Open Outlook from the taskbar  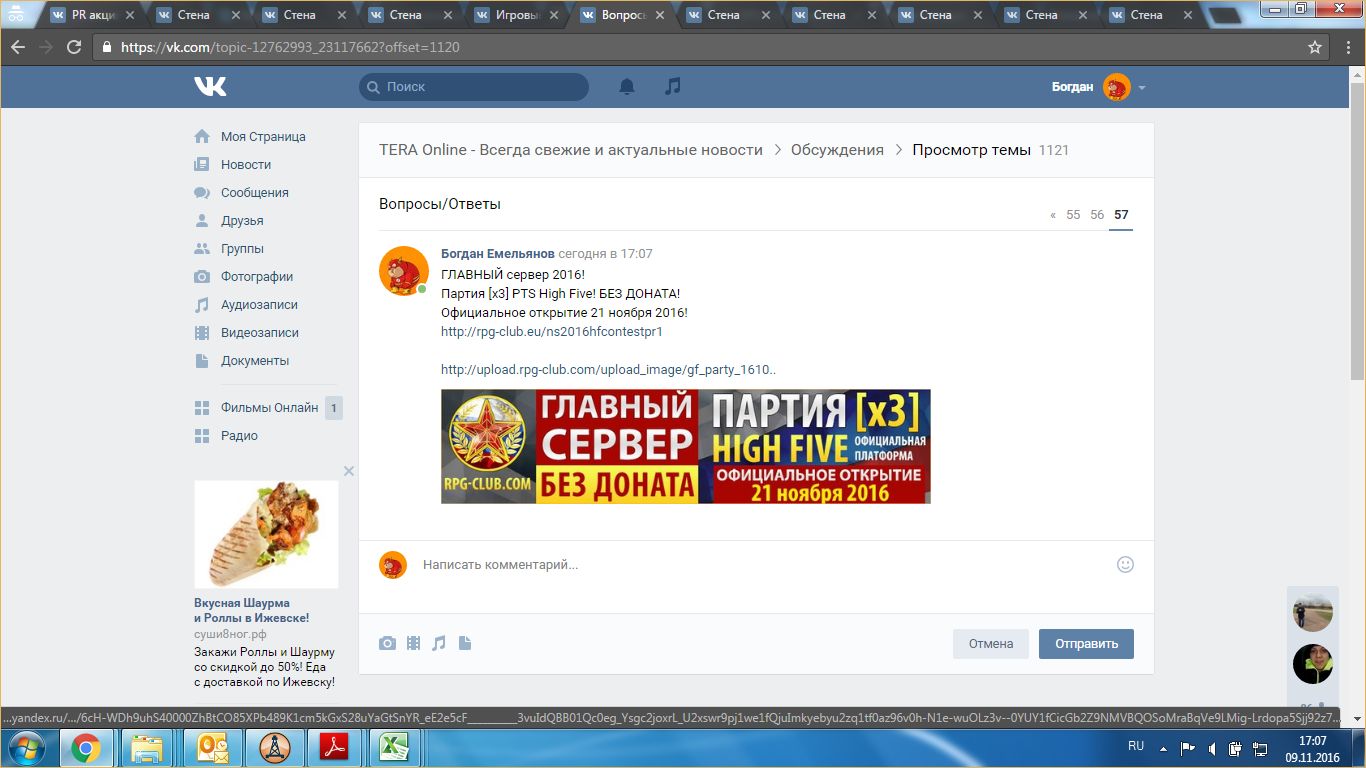pos(214,748)
